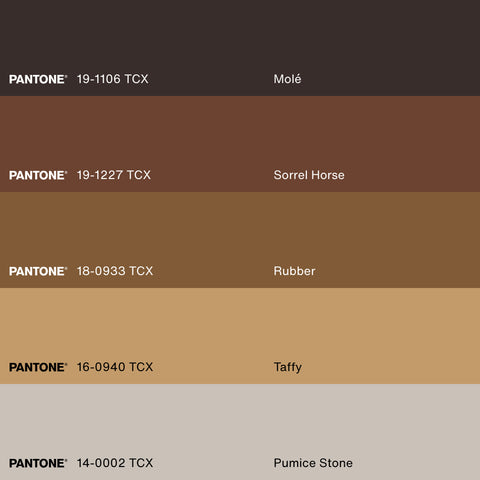Click the color code 18-0933 TCX
The height and width of the screenshot is (480, 480).
115,271
